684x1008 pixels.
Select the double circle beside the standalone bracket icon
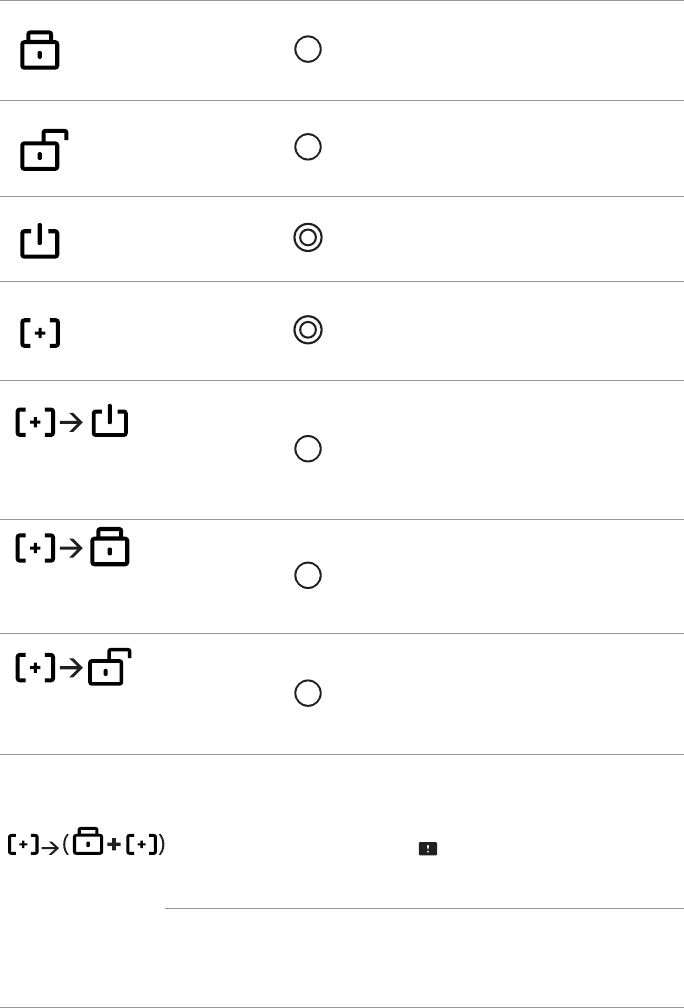point(308,330)
